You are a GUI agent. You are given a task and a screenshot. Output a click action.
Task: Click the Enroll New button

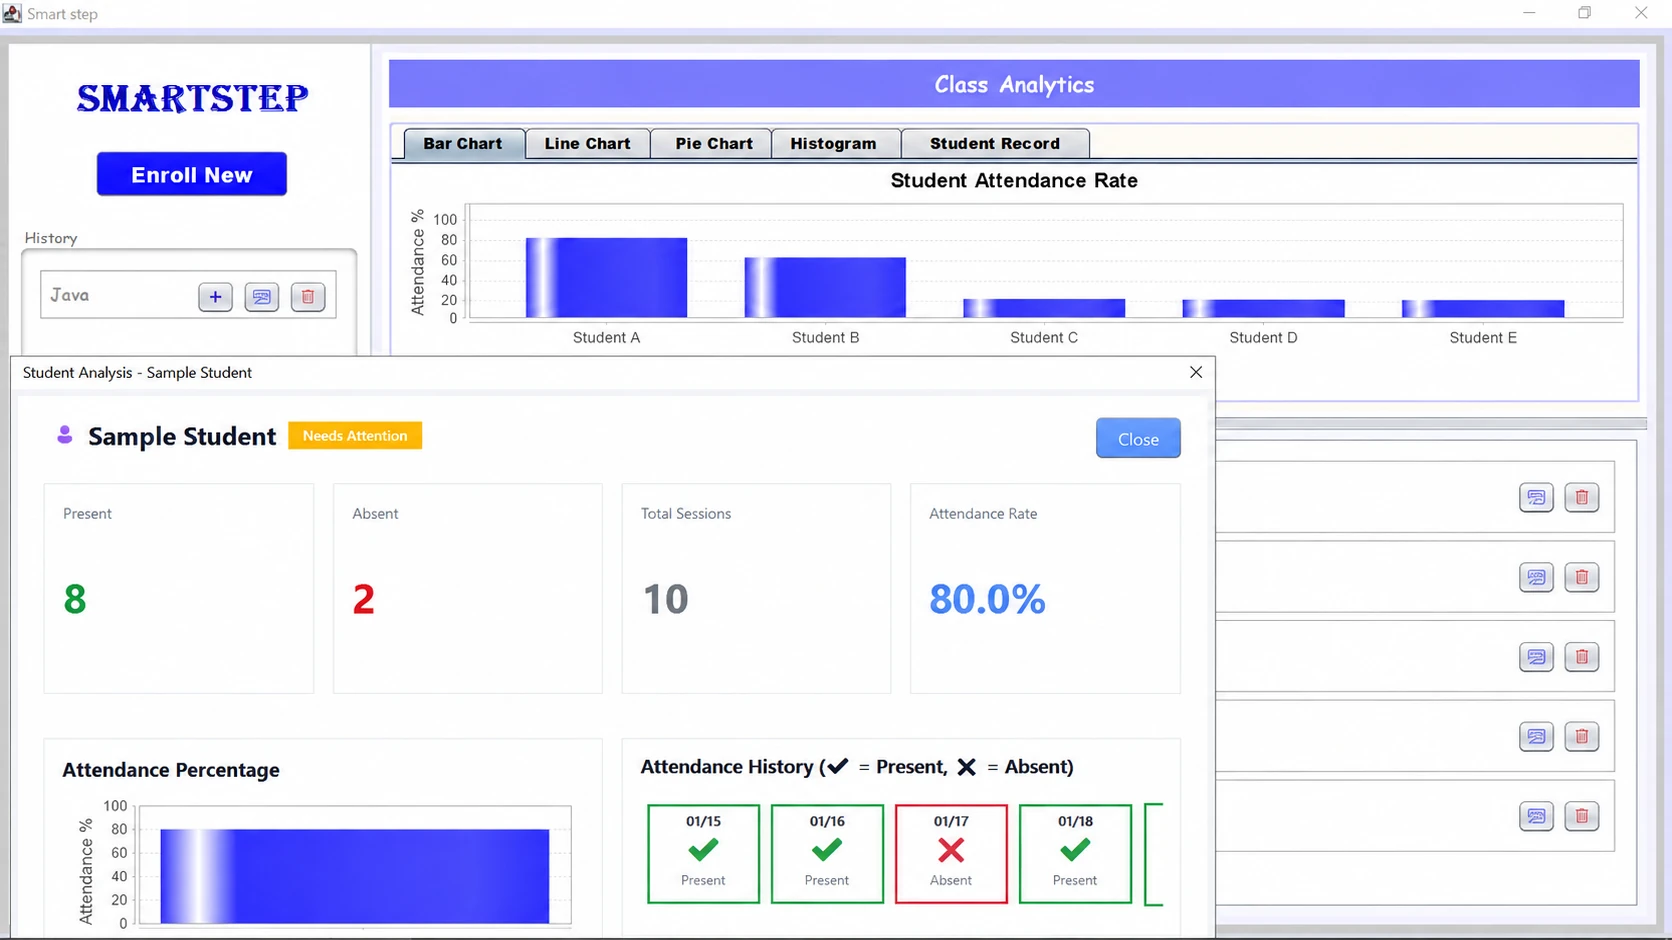[192, 174]
